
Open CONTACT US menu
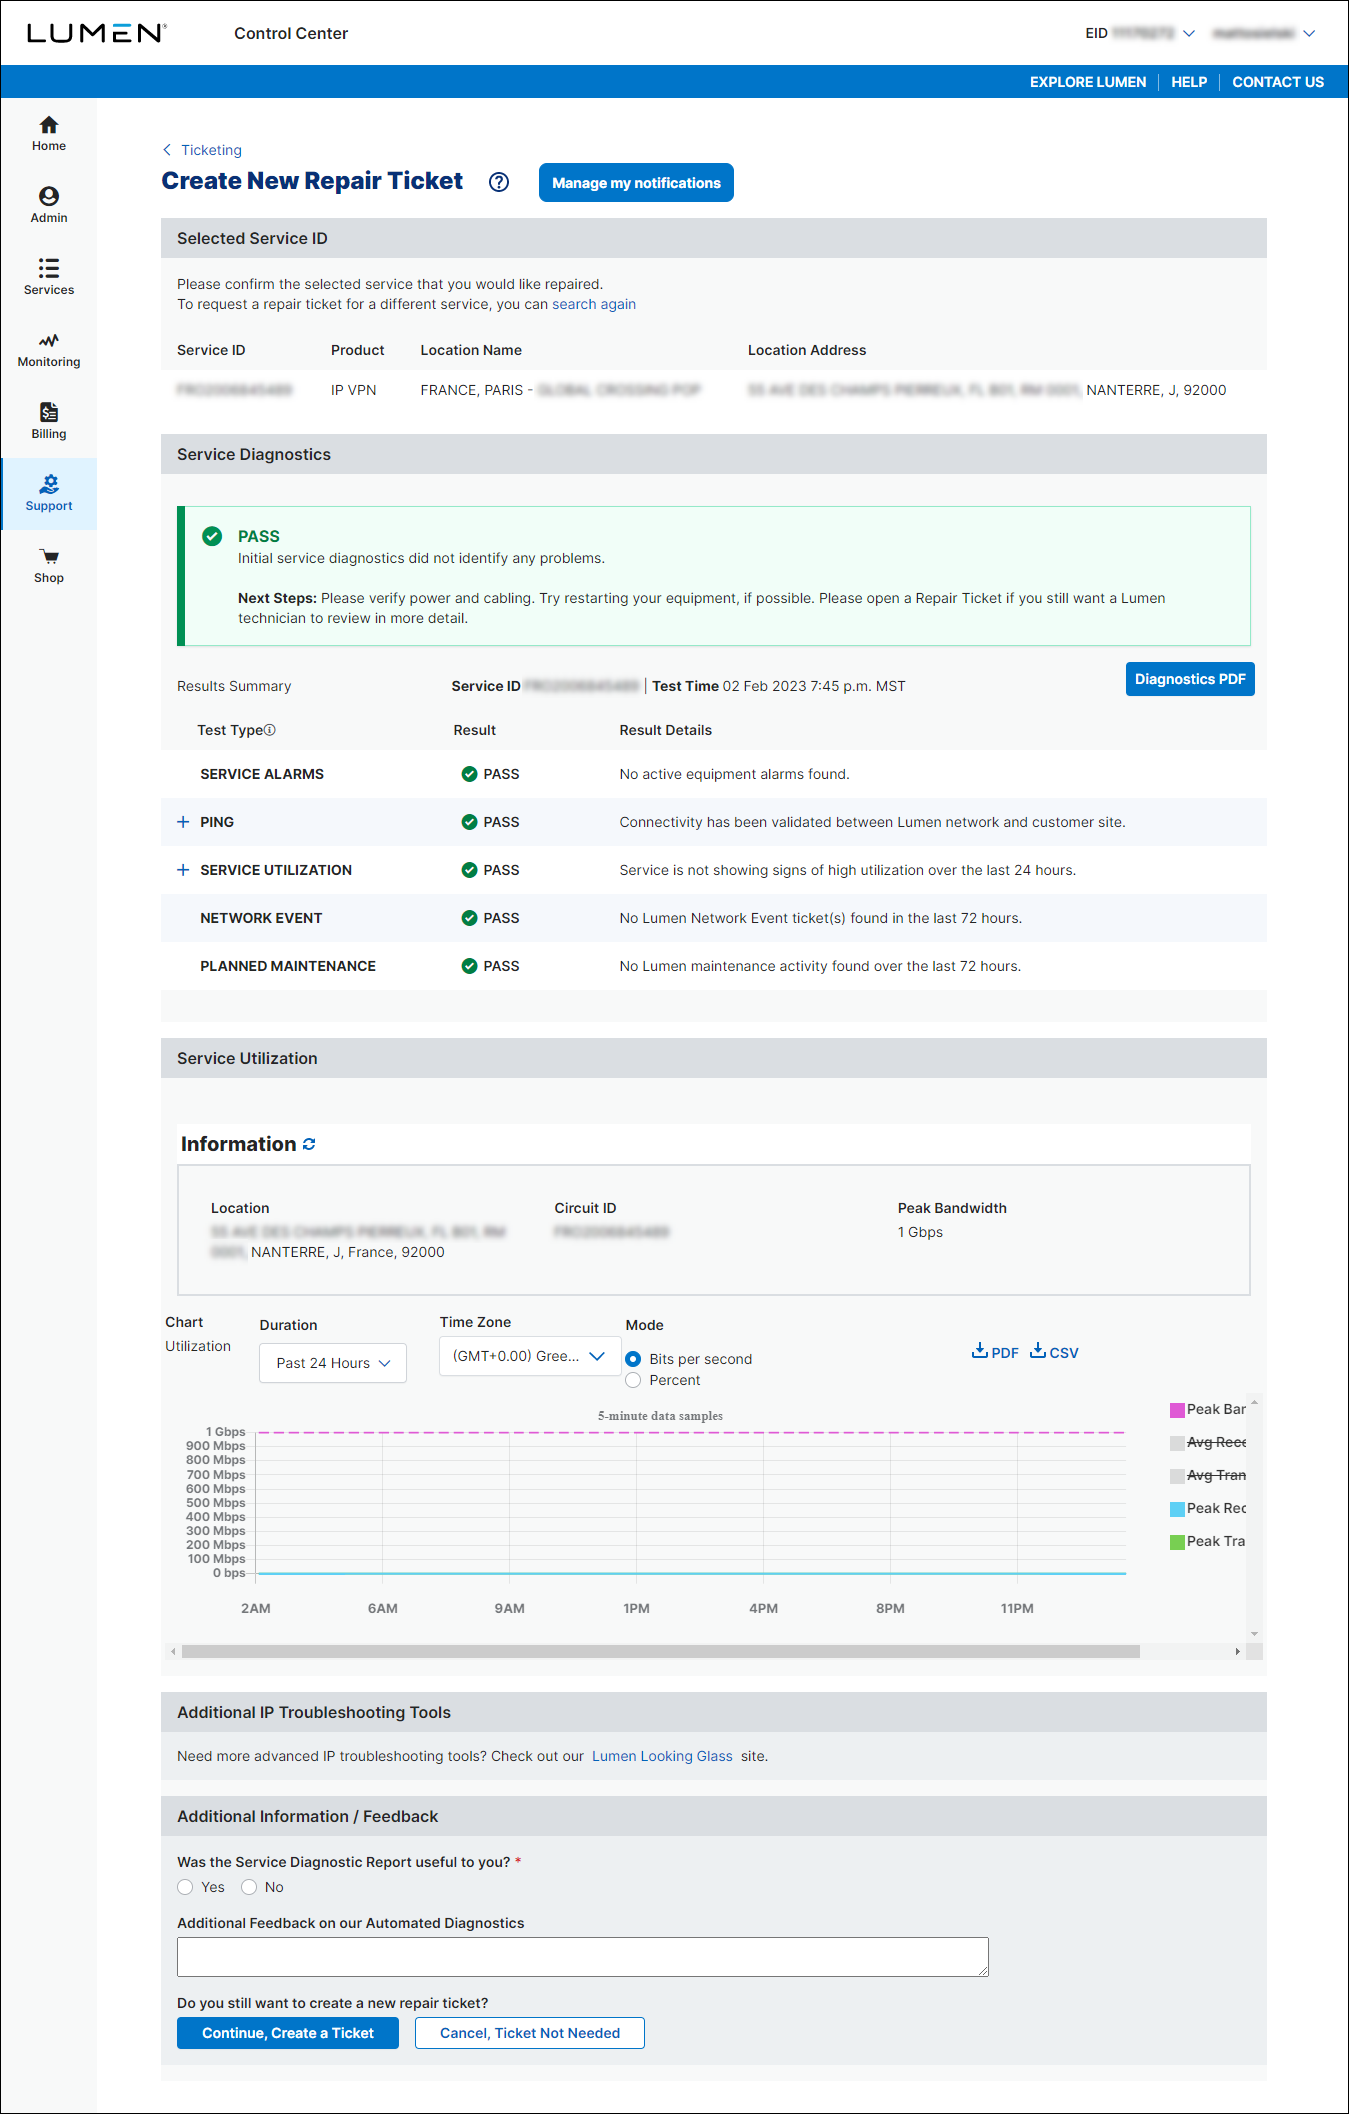point(1278,82)
